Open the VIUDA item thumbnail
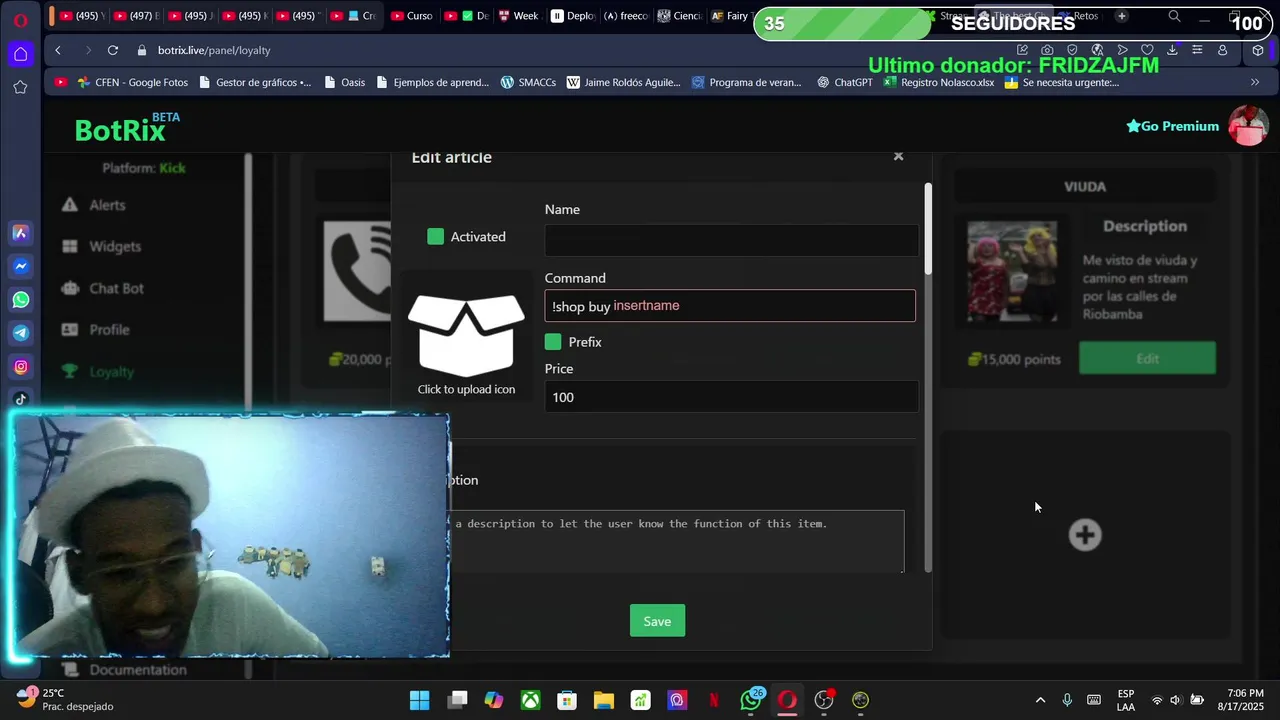The image size is (1280, 720). pyautogui.click(x=1012, y=272)
